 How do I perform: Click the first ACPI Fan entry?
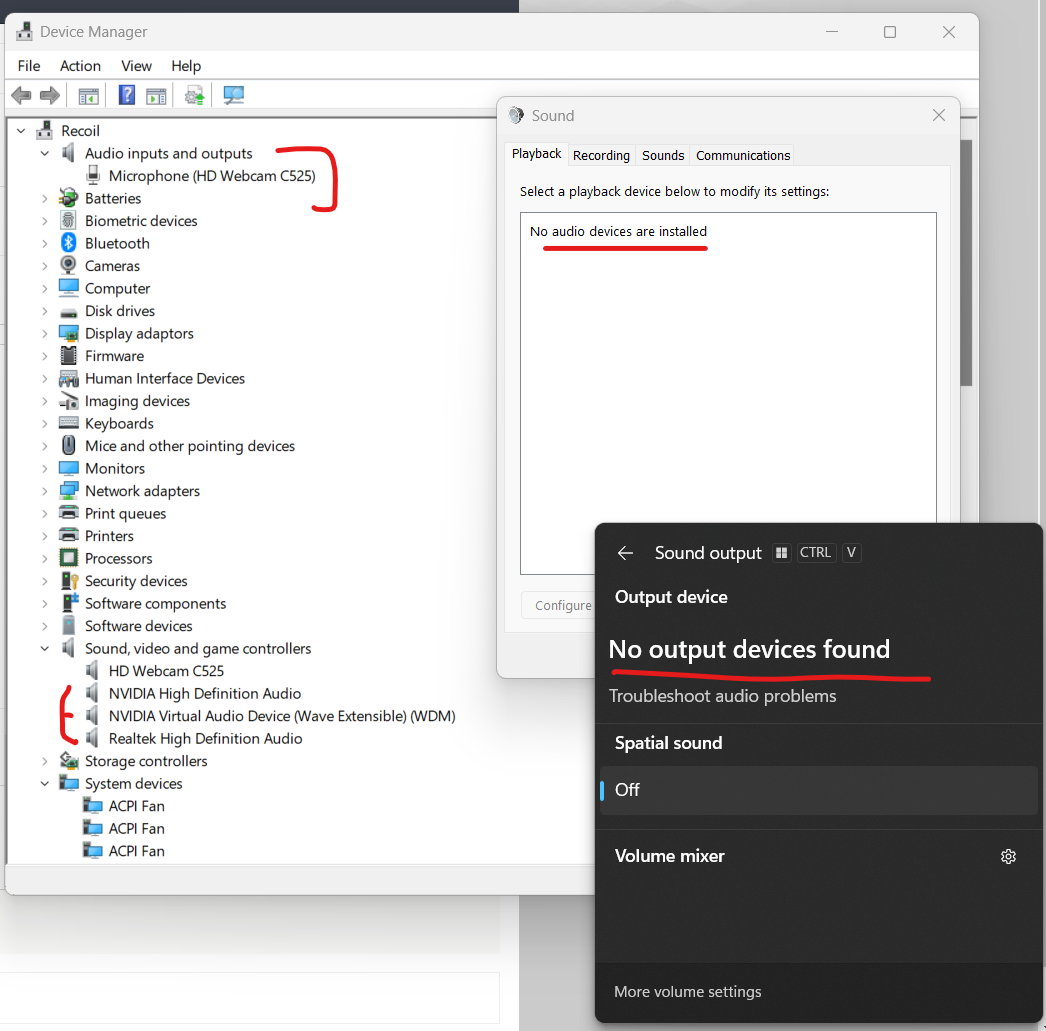(x=136, y=806)
